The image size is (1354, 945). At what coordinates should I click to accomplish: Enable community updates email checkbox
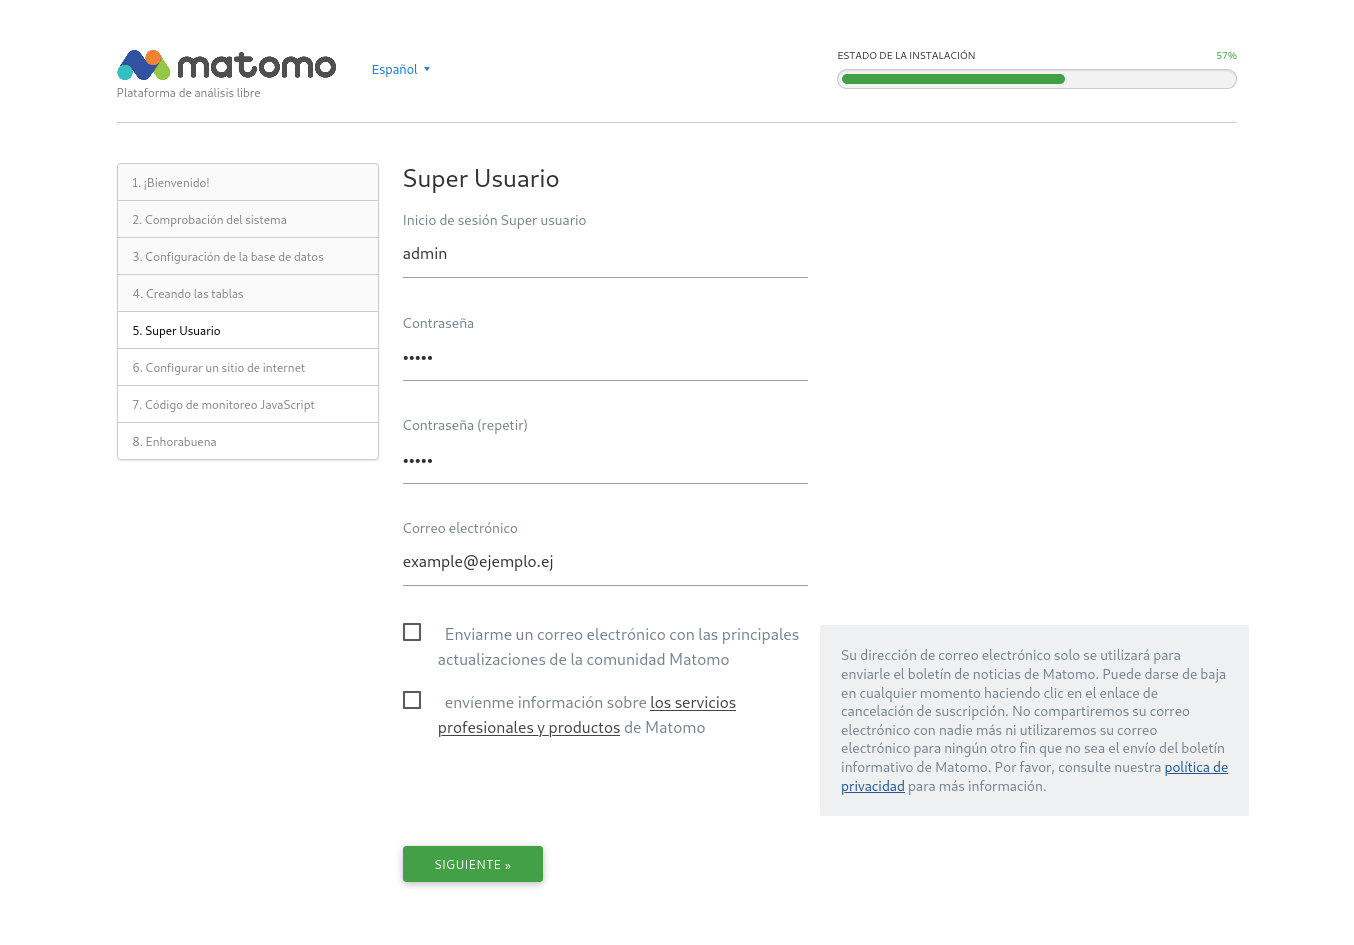tap(412, 632)
